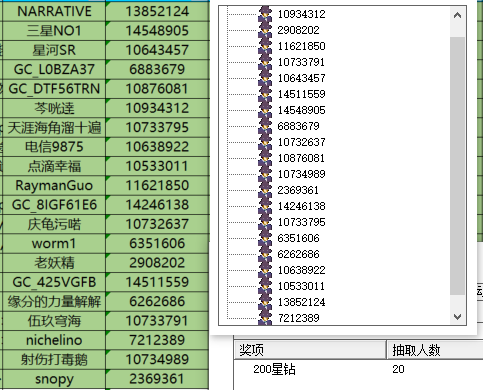Select tree entry 6883679 in winner list
The width and height of the screenshot is (483, 390).
click(298, 126)
